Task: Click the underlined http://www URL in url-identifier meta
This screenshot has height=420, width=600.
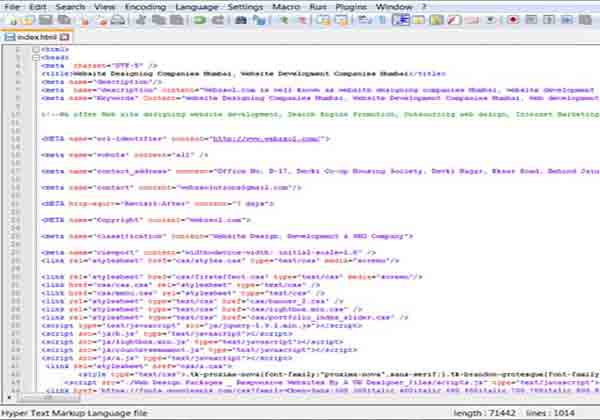Action: pyautogui.click(x=266, y=139)
